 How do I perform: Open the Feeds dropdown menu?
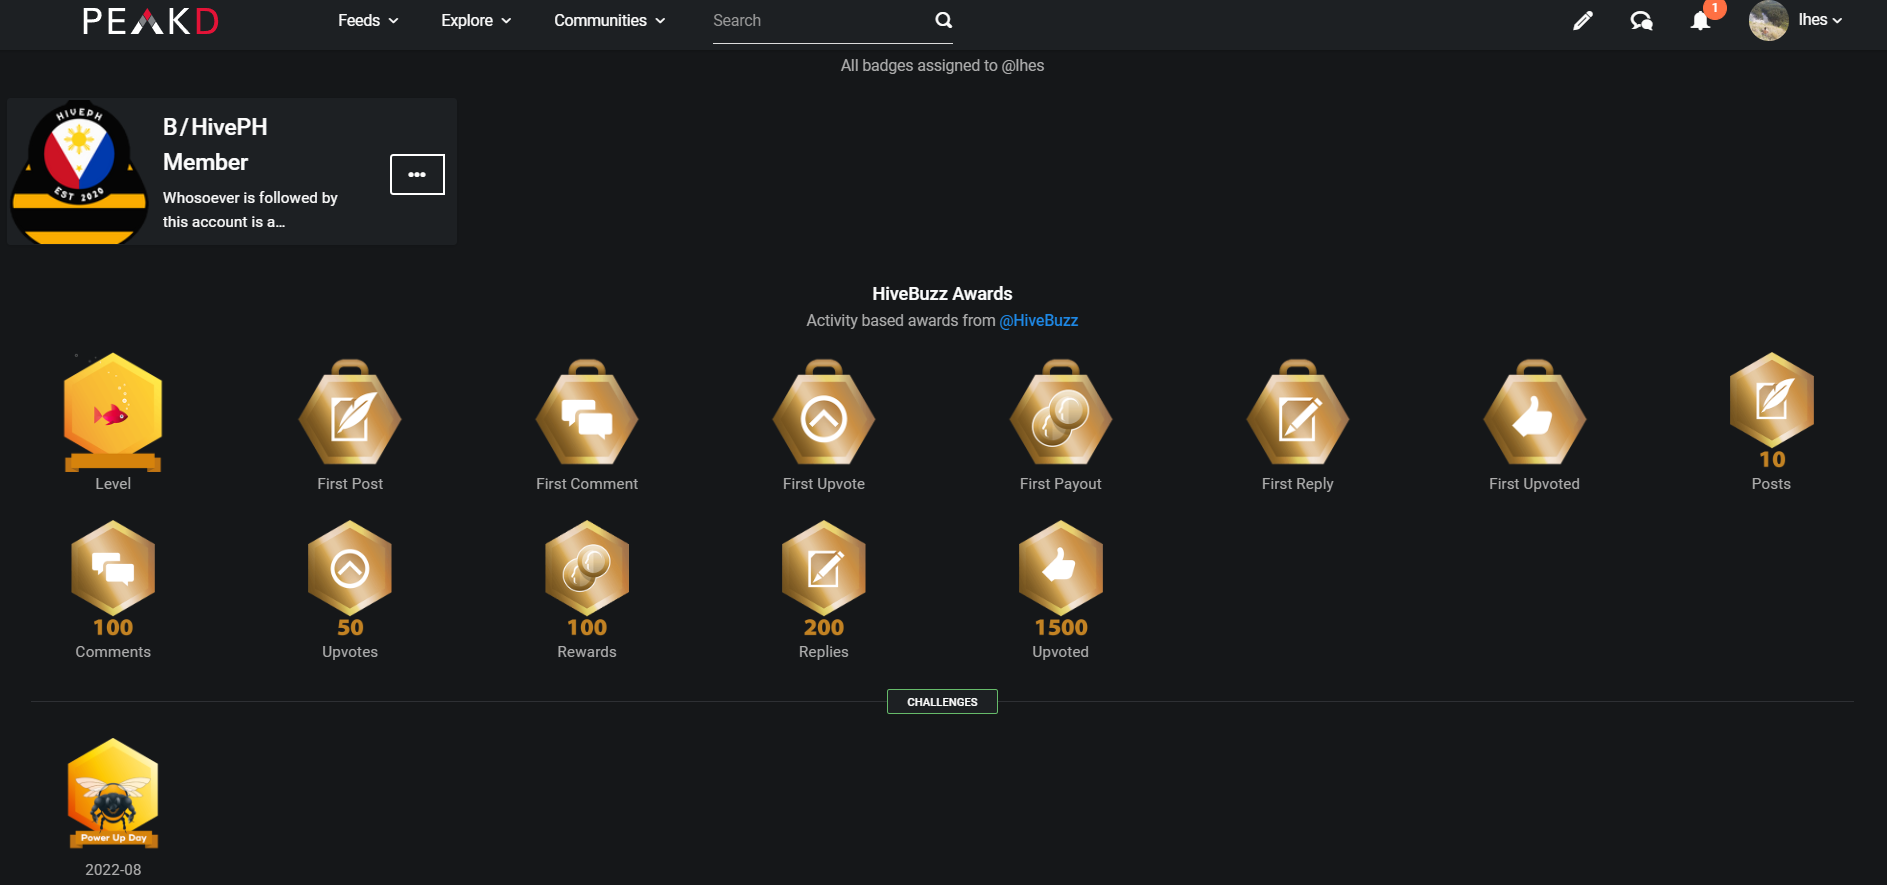click(x=368, y=20)
